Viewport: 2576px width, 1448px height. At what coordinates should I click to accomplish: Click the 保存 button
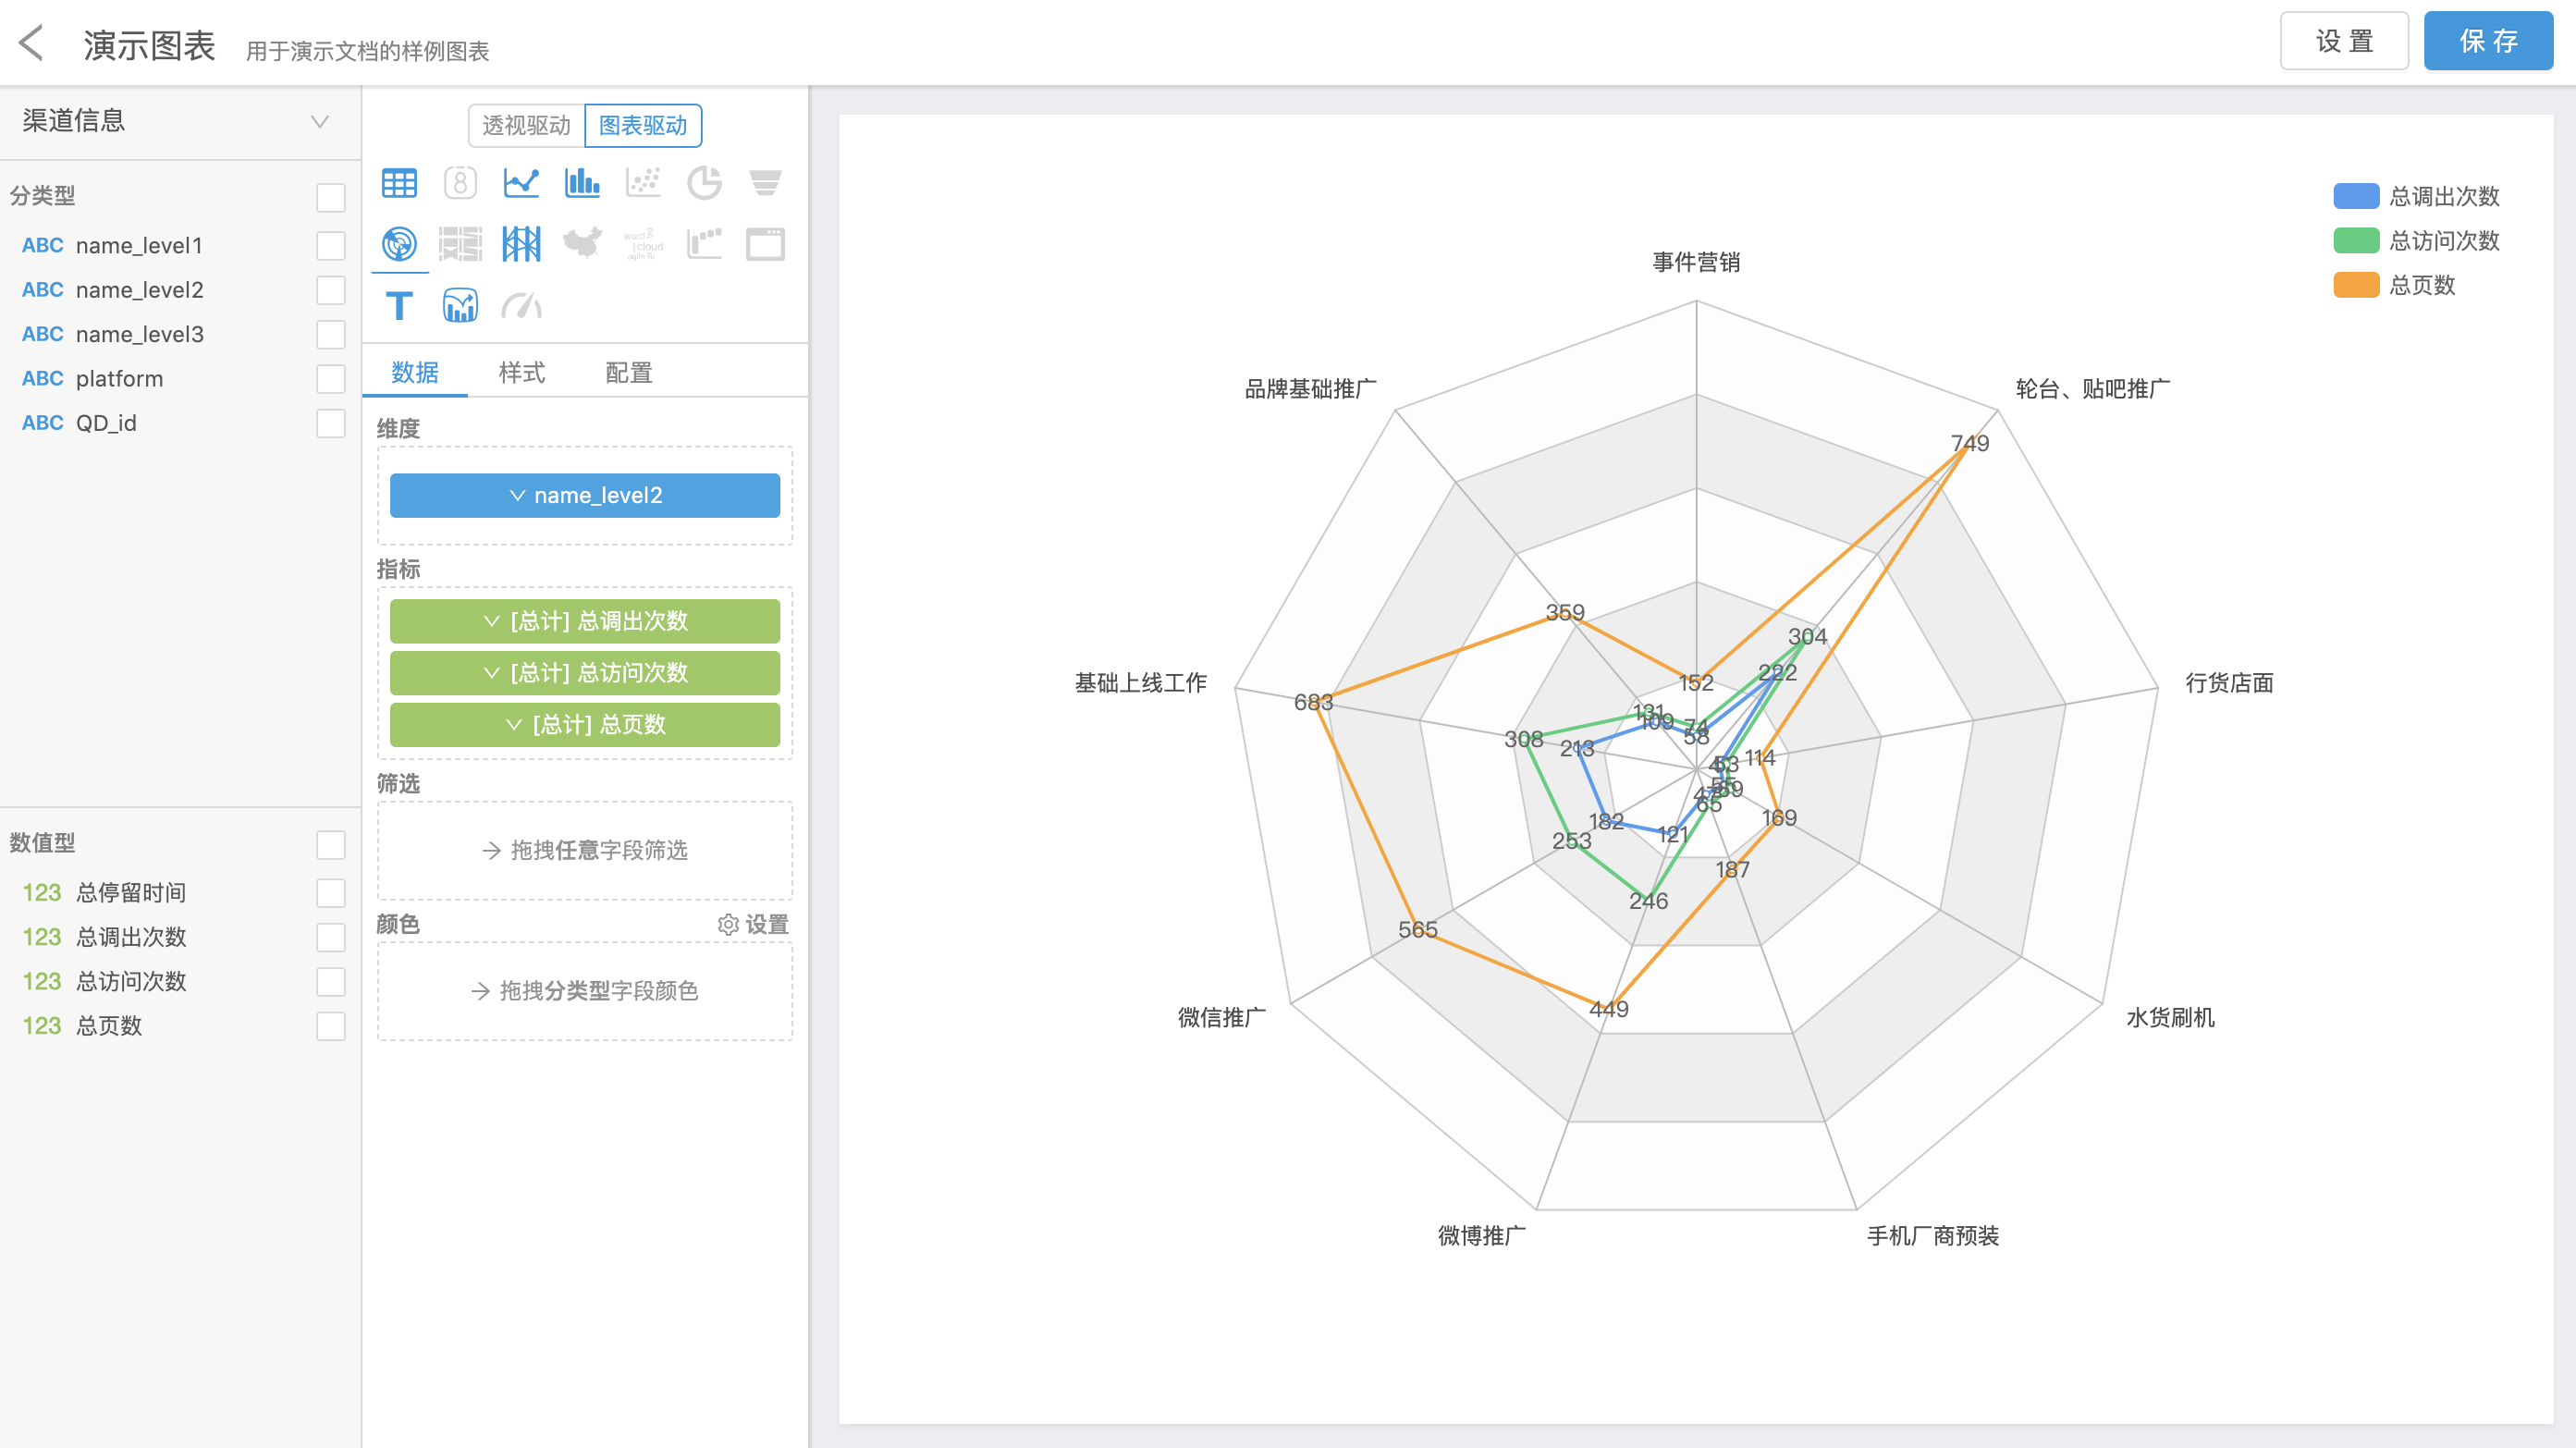click(x=2487, y=41)
